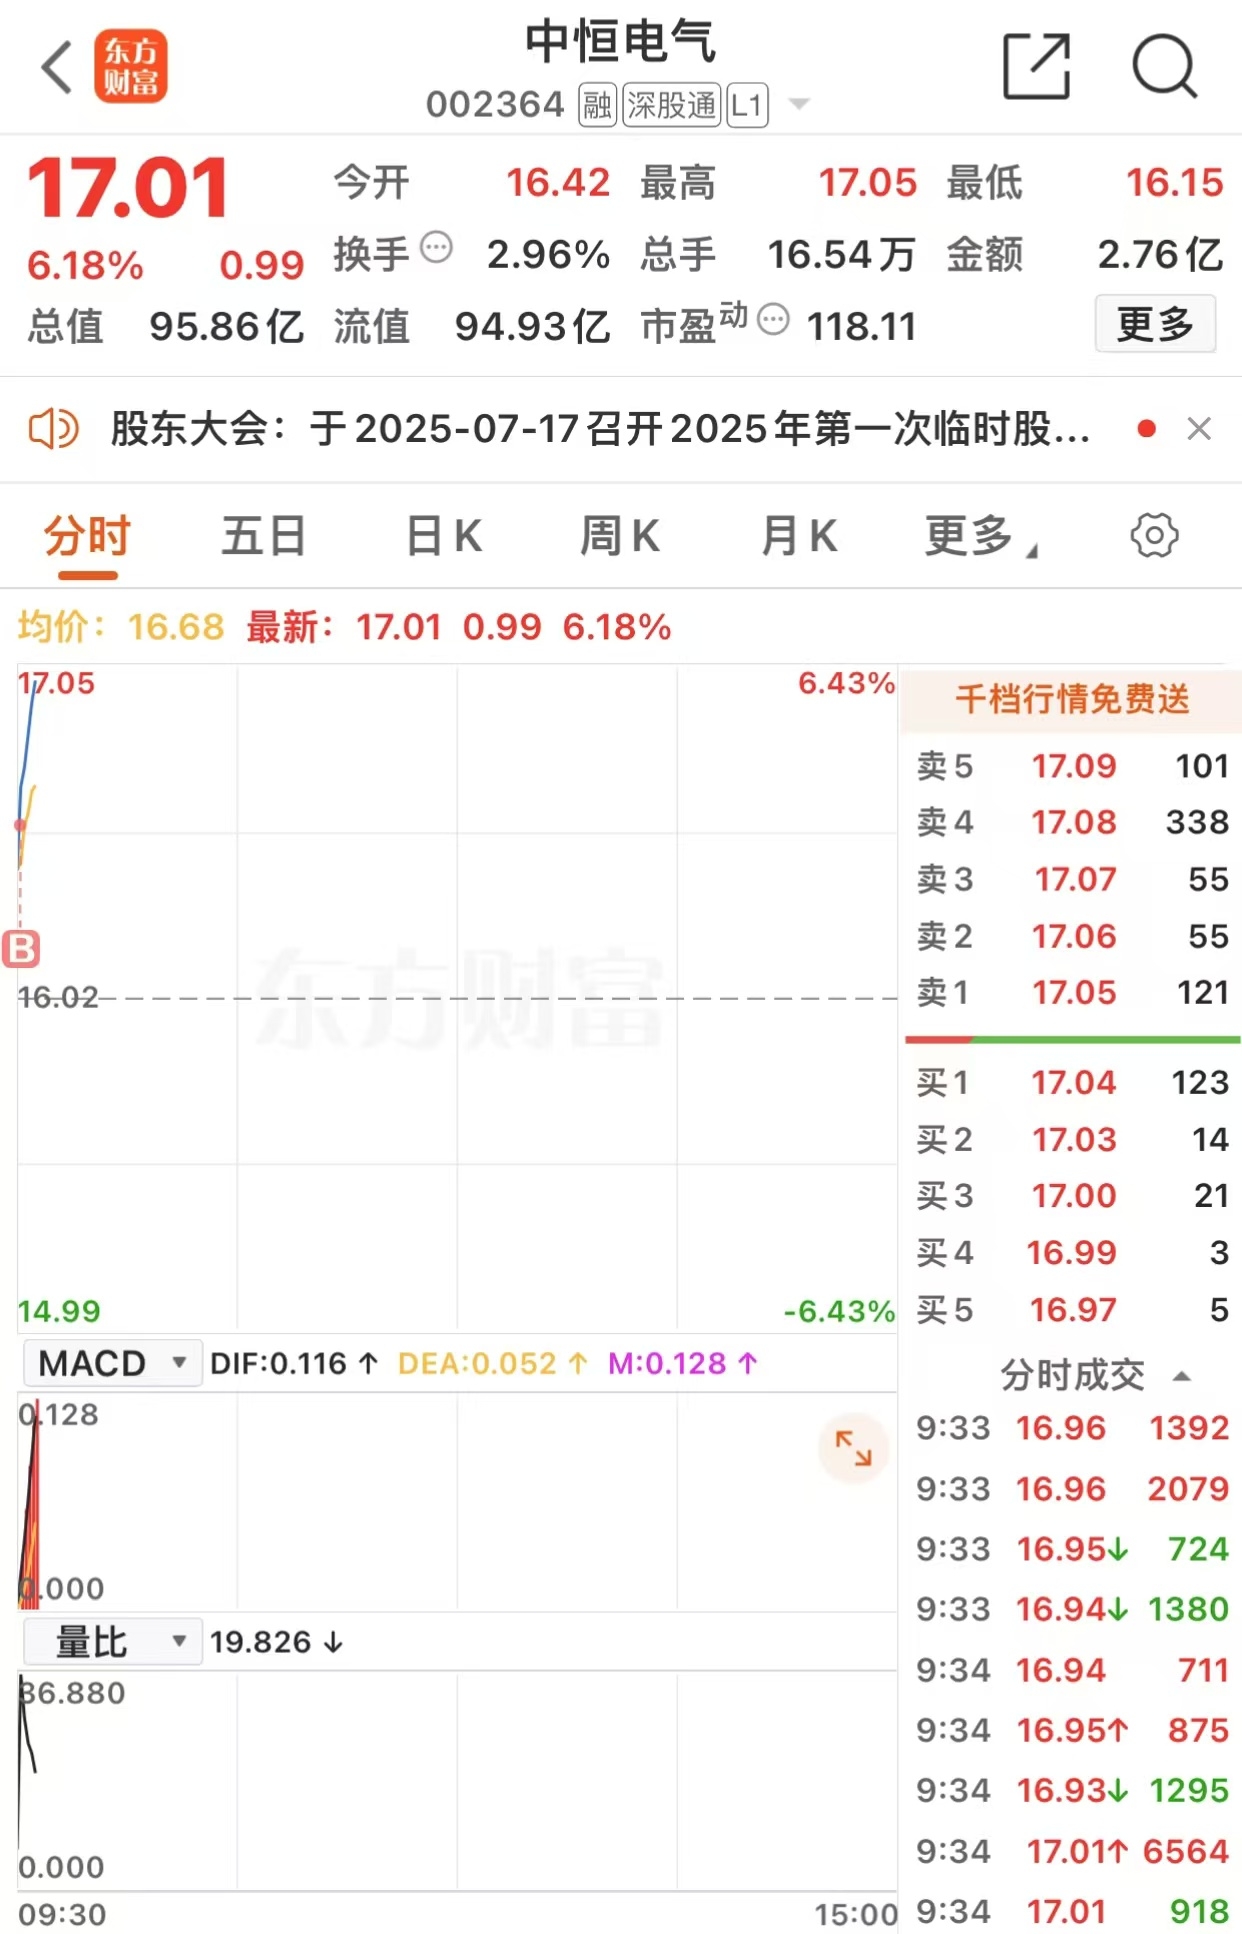
Task: Open chart settings gear icon
Action: tap(1154, 535)
